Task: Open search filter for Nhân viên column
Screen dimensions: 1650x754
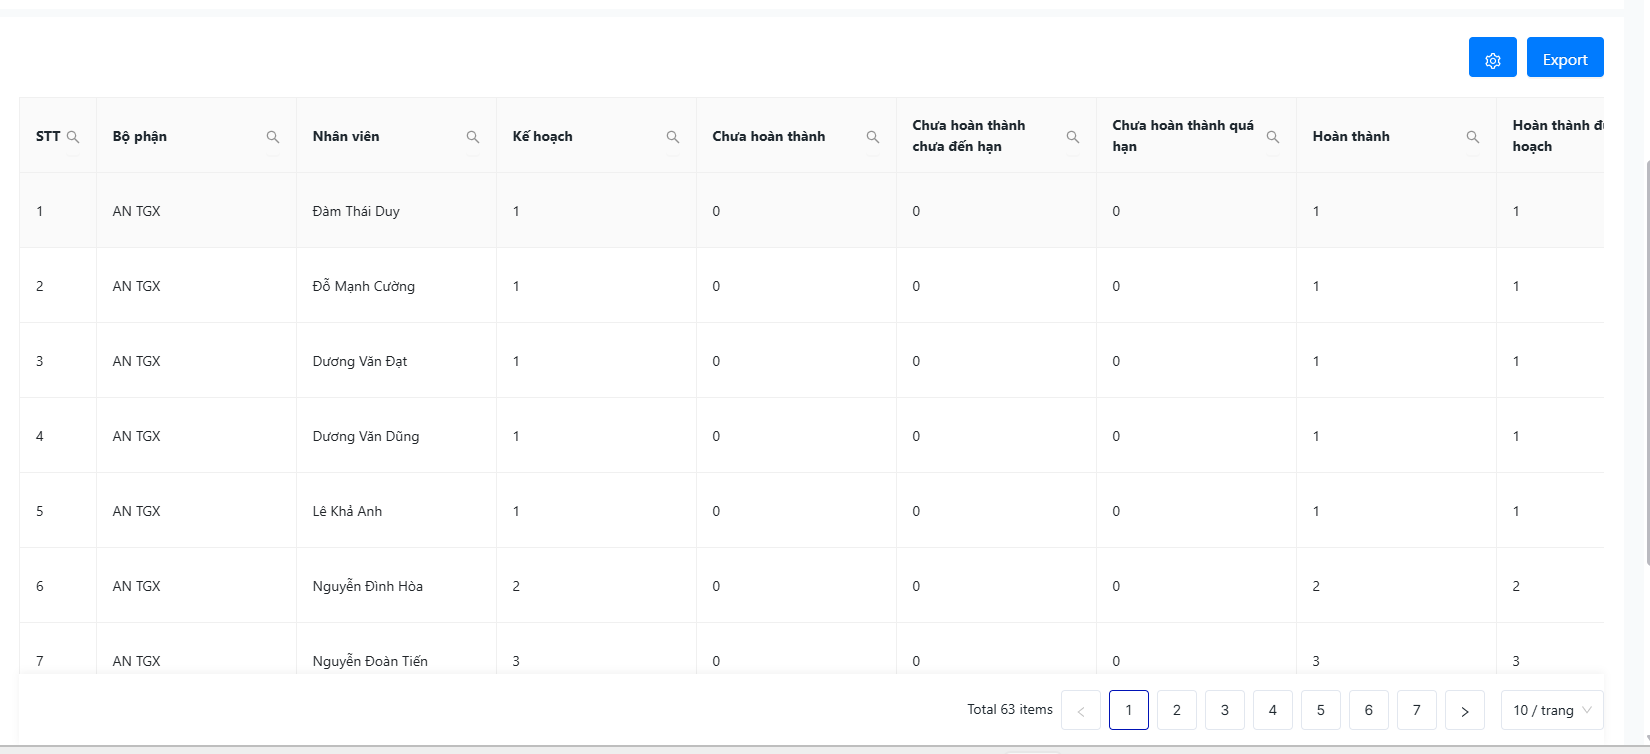Action: (x=472, y=137)
